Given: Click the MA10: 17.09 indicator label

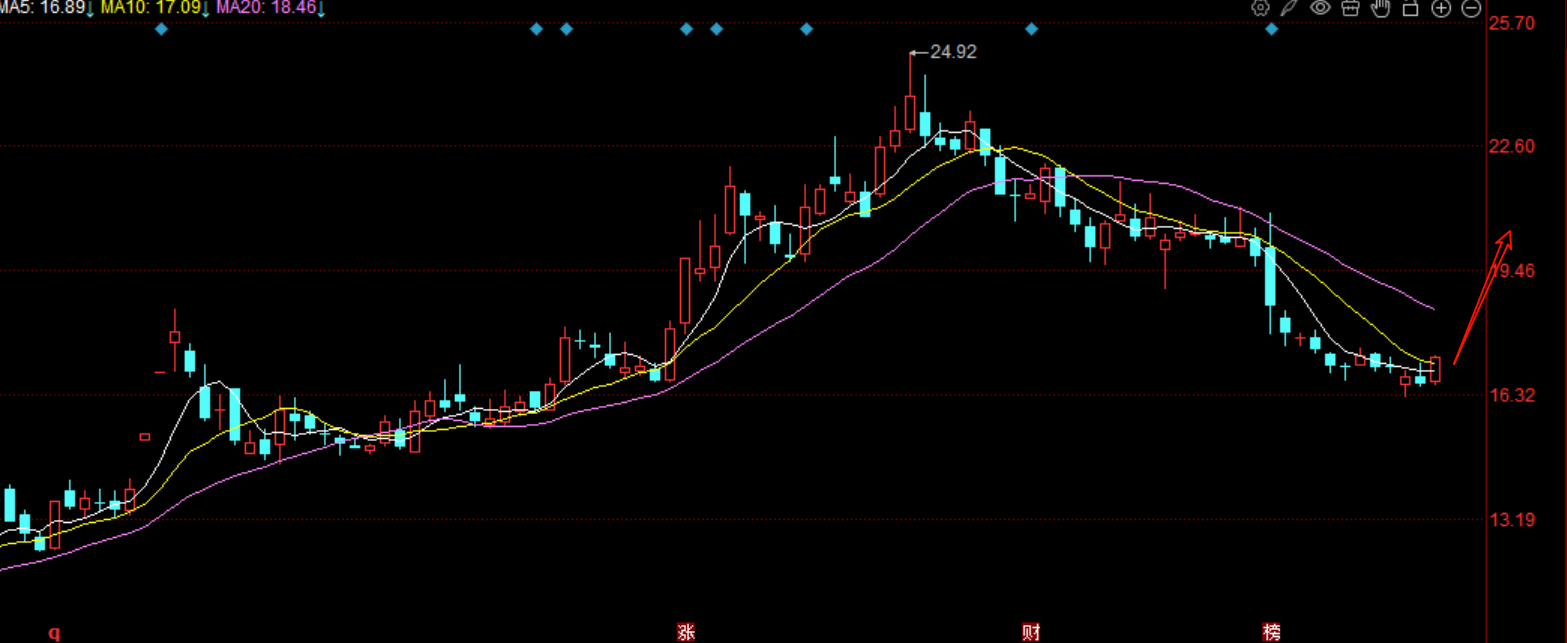Looking at the screenshot, I should tap(153, 7).
